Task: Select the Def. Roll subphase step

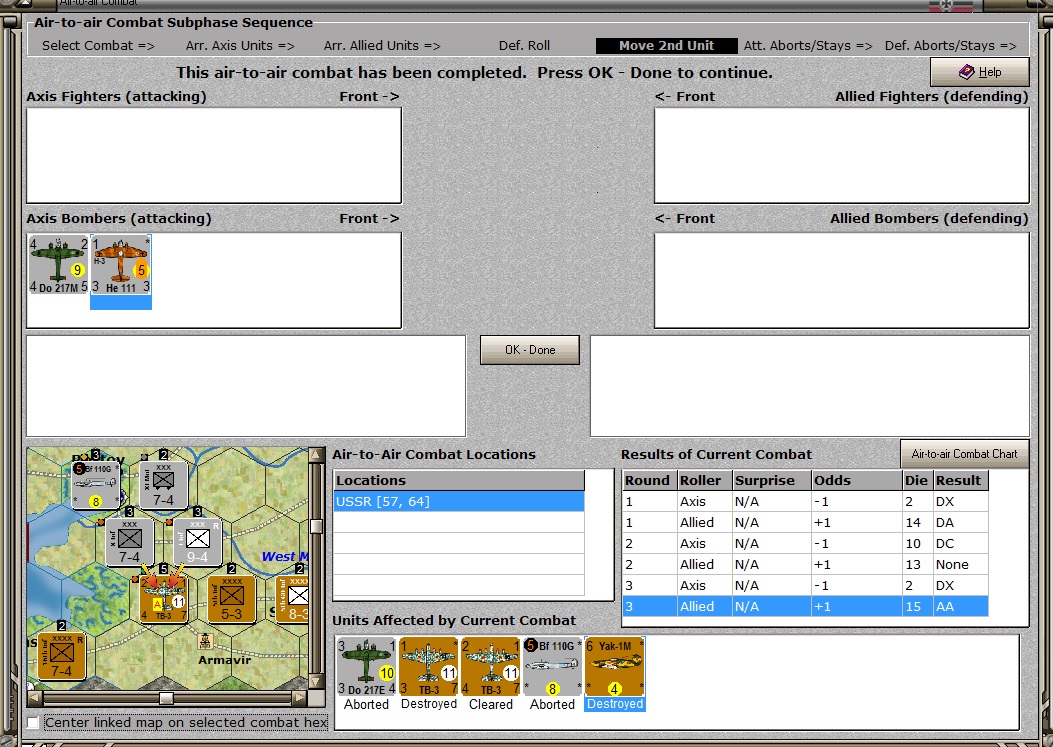Action: pyautogui.click(x=524, y=46)
